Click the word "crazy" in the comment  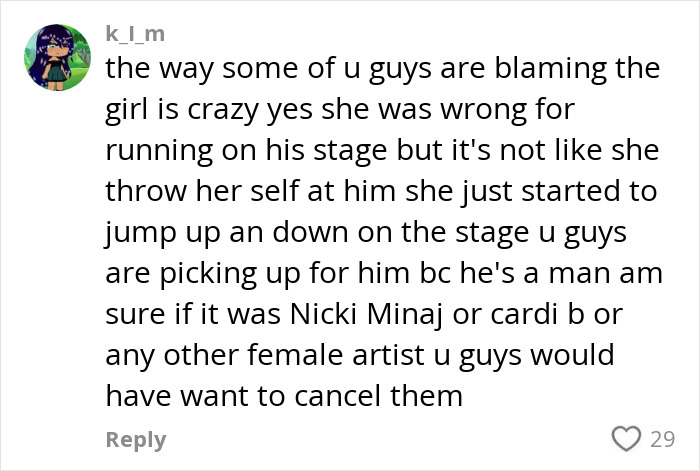pos(223,111)
